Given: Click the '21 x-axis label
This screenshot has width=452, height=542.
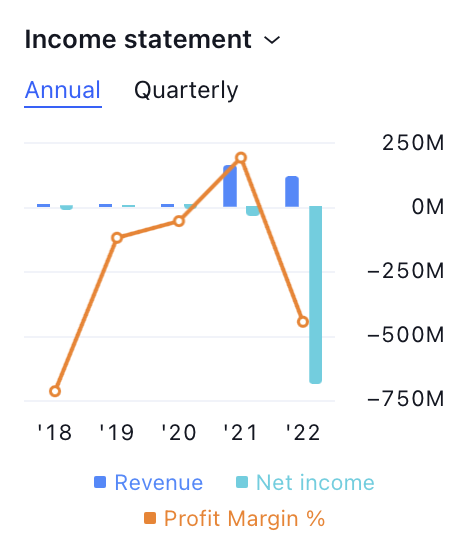Looking at the screenshot, I should coord(241,433).
